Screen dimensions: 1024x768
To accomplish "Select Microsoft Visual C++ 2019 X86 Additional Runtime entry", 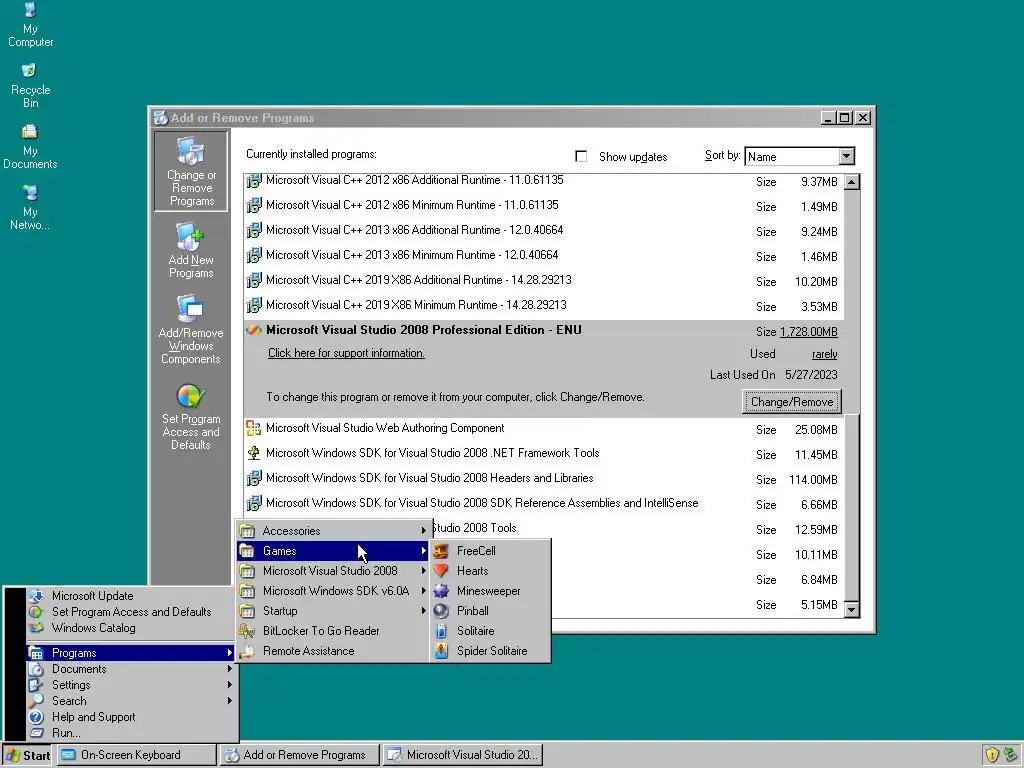I will 543,281.
